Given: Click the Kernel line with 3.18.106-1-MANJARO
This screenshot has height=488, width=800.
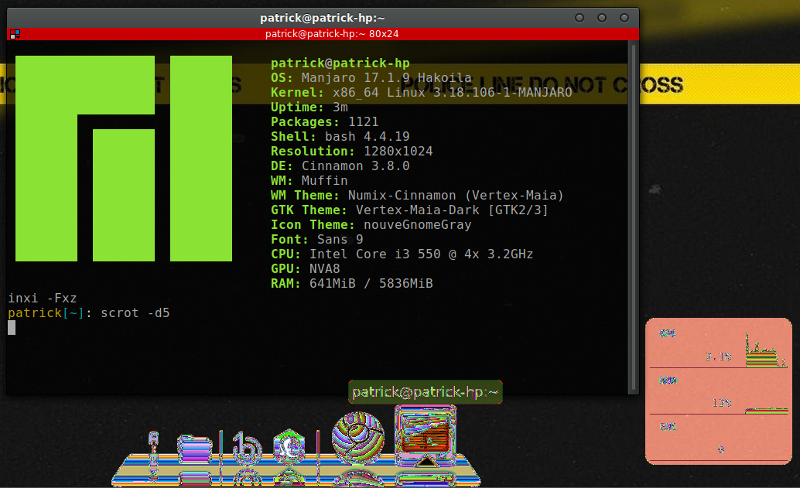Looking at the screenshot, I should (421, 92).
